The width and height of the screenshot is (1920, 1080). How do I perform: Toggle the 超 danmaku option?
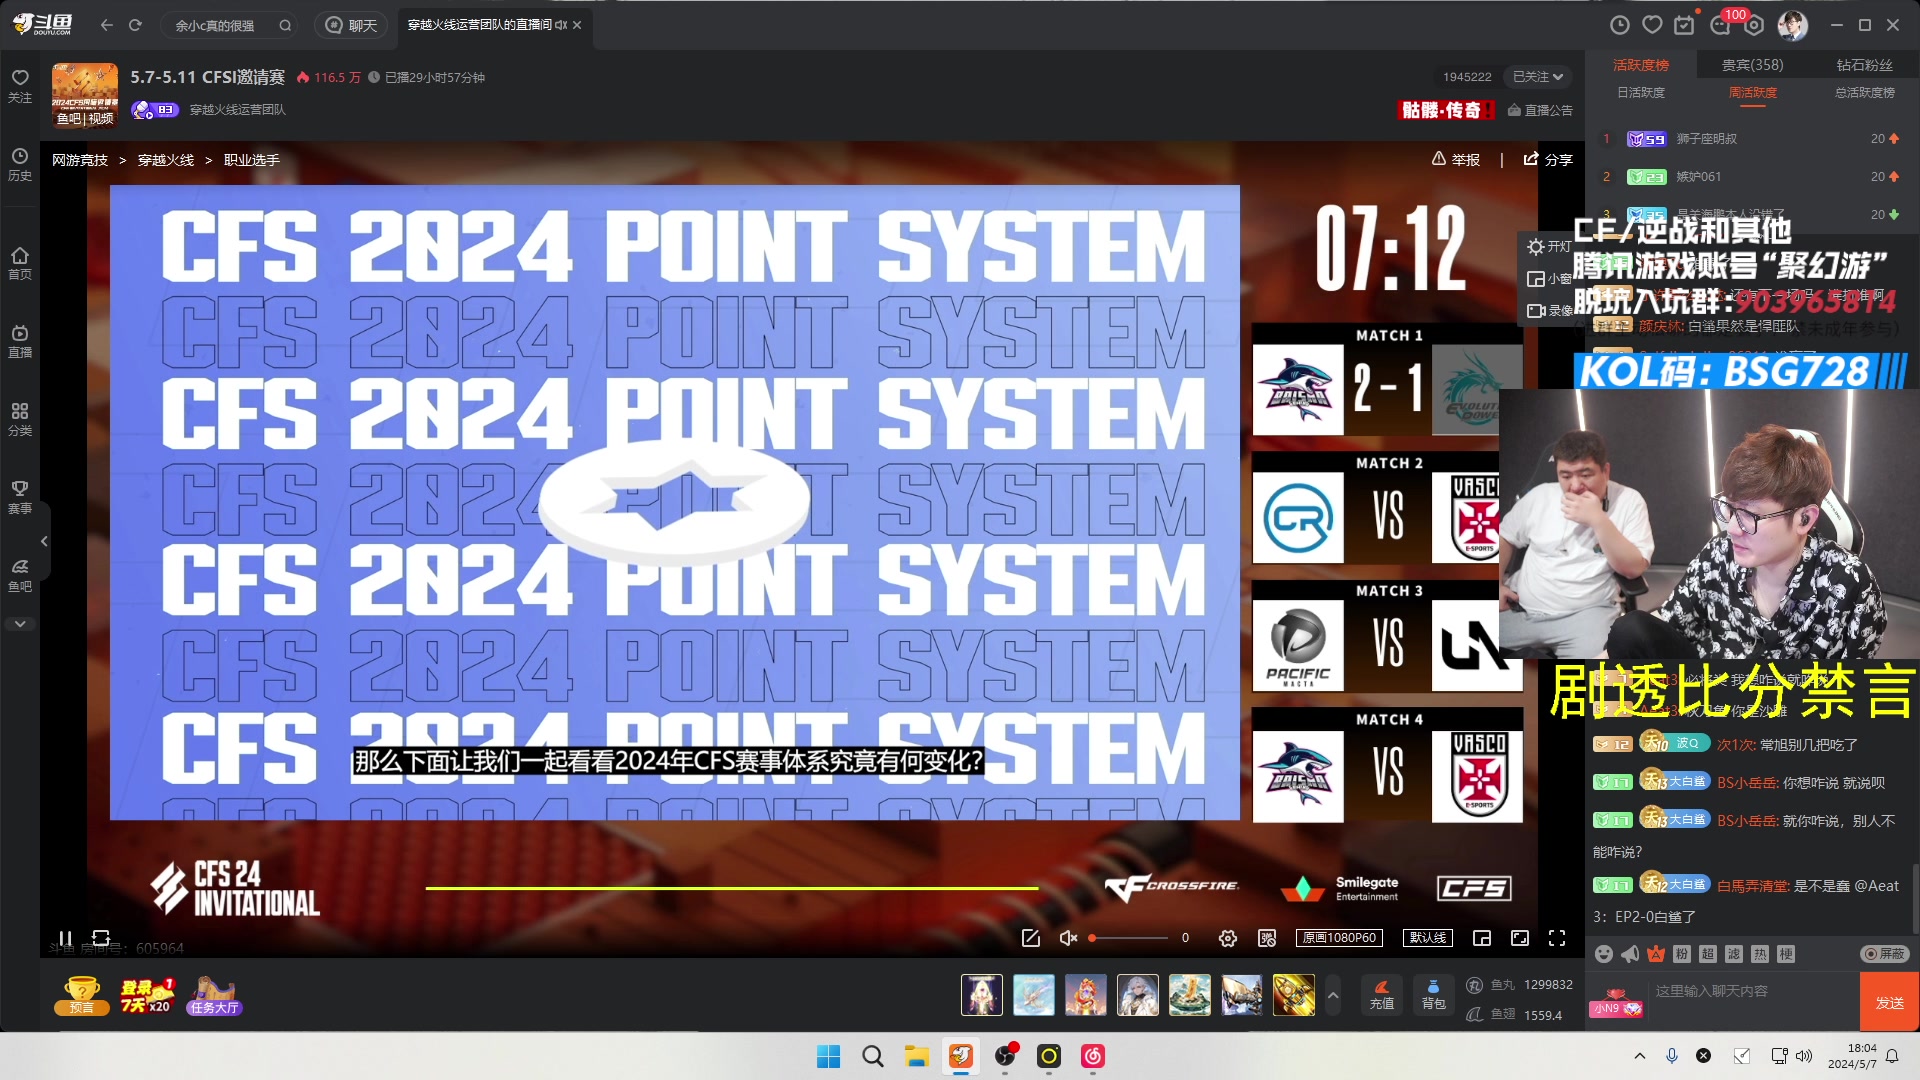pyautogui.click(x=1708, y=954)
